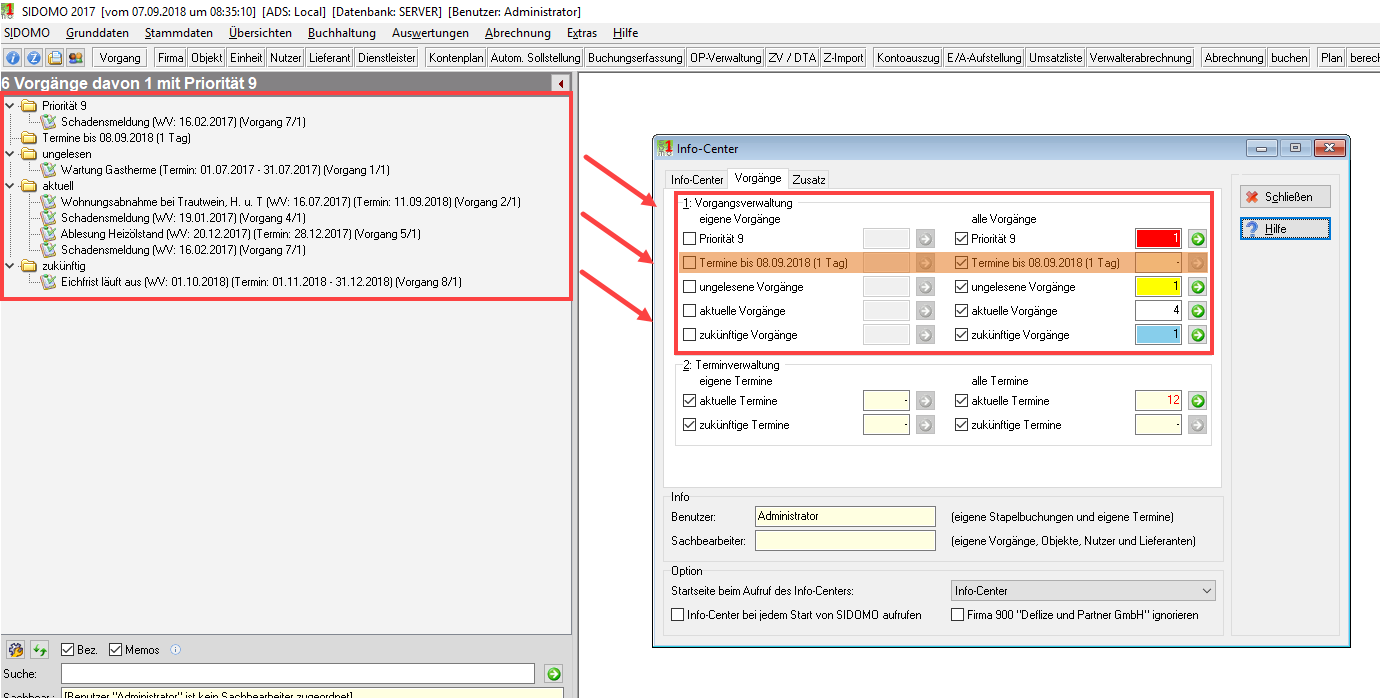Switch to the Info-Center tab
This screenshot has width=1380, height=698.
[x=697, y=180]
